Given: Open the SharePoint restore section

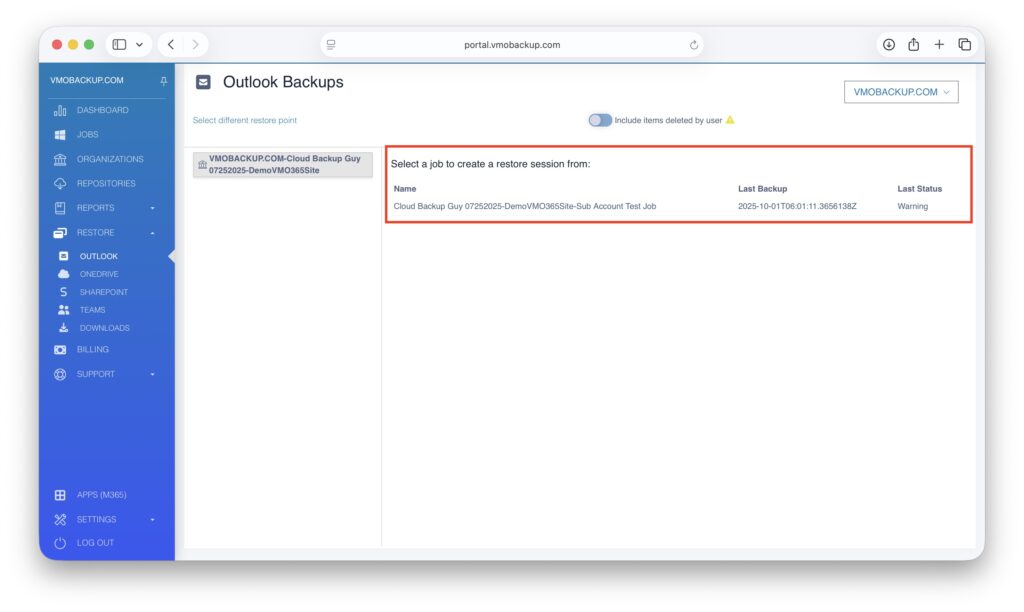Looking at the screenshot, I should (103, 292).
